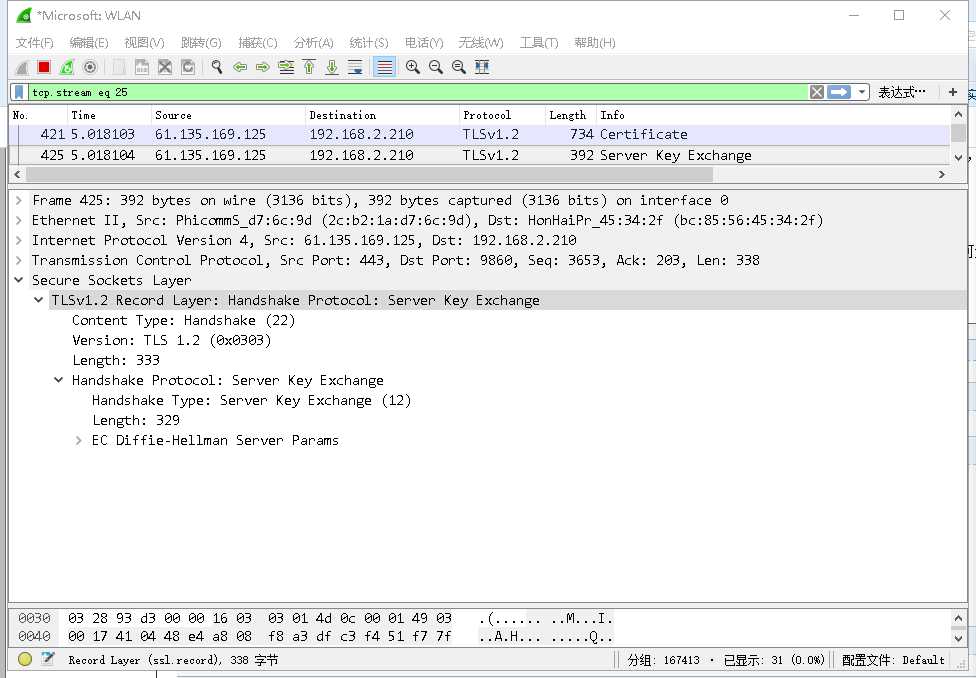The width and height of the screenshot is (976, 678).
Task: Collapse the TLSv1.2 Record Layer node
Action: (x=39, y=300)
